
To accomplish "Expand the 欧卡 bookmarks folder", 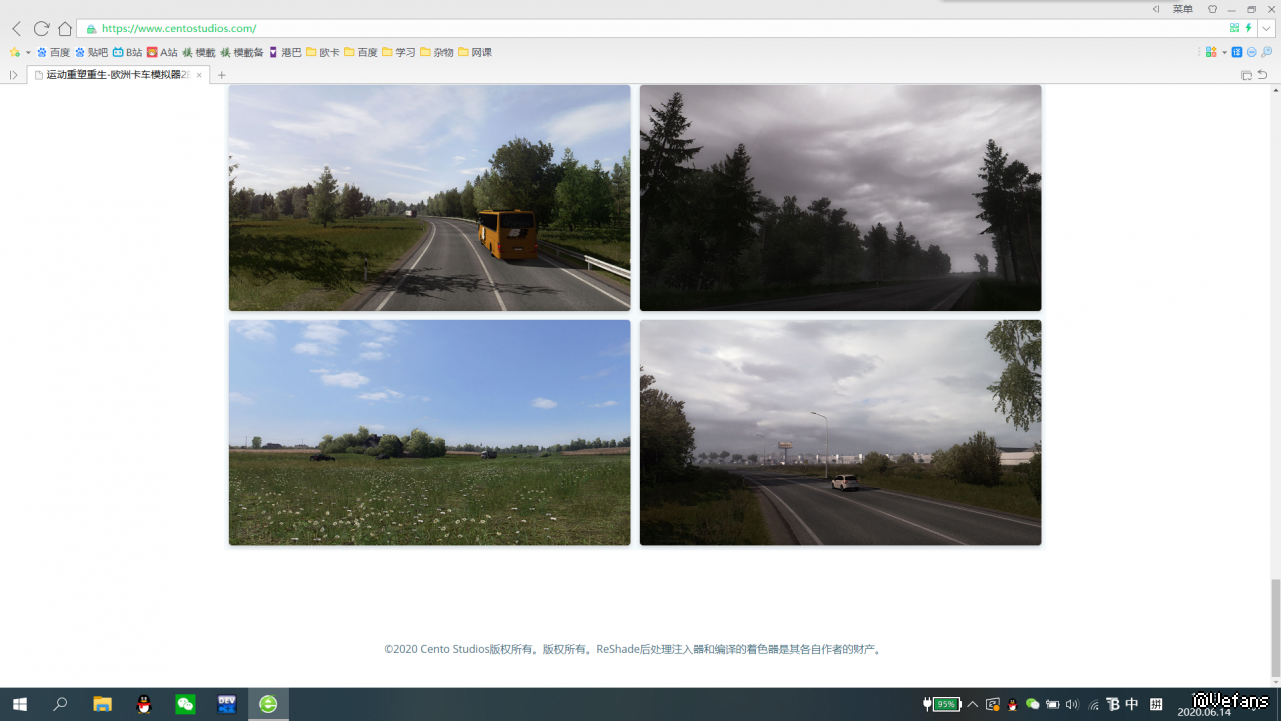I will click(323, 52).
